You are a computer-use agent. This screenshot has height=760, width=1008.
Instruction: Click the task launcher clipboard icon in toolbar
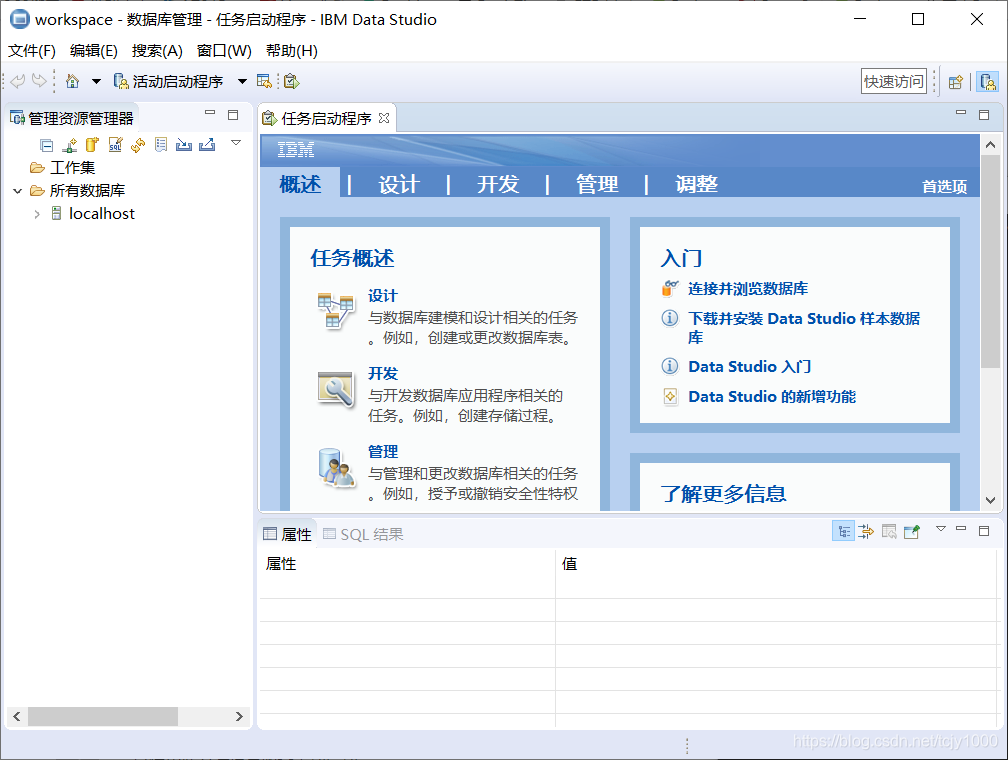[292, 81]
